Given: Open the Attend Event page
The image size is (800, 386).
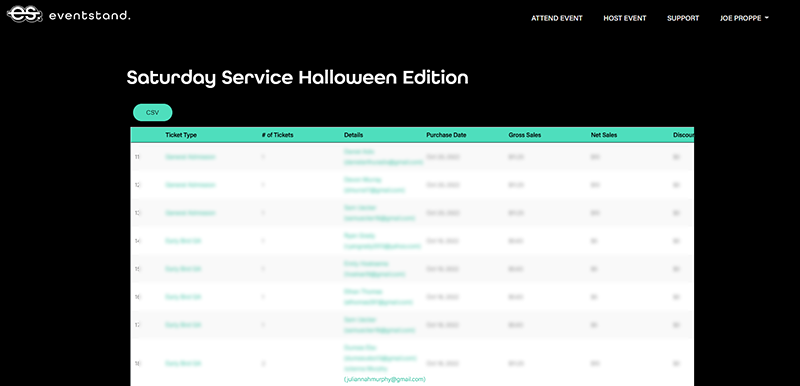Looking at the screenshot, I should coord(557,18).
